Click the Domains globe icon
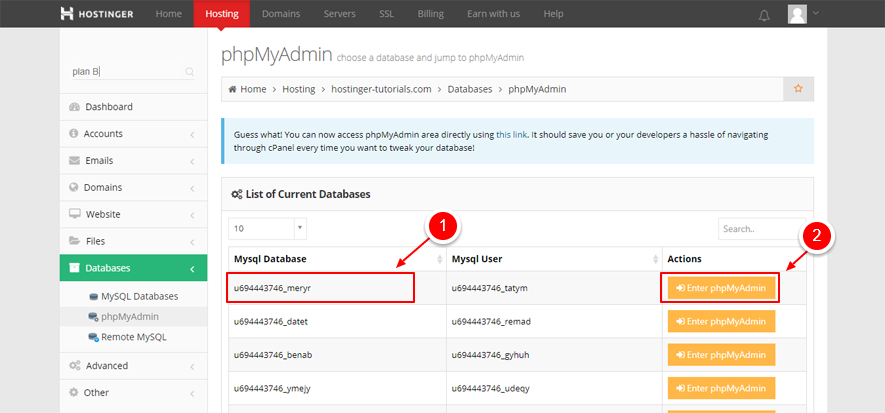This screenshot has width=885, height=413. click(x=73, y=187)
